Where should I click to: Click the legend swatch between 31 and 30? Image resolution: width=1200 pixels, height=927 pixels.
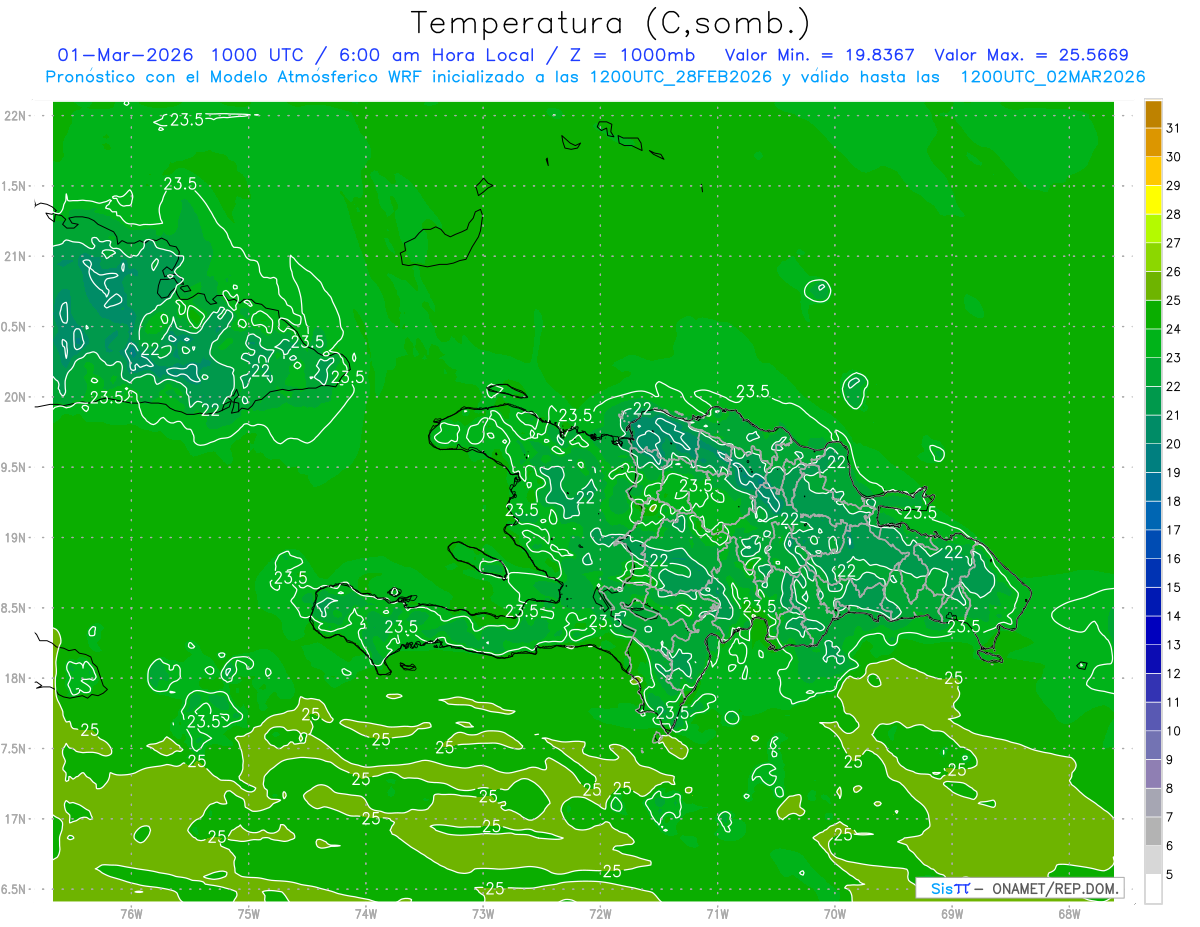(1153, 143)
